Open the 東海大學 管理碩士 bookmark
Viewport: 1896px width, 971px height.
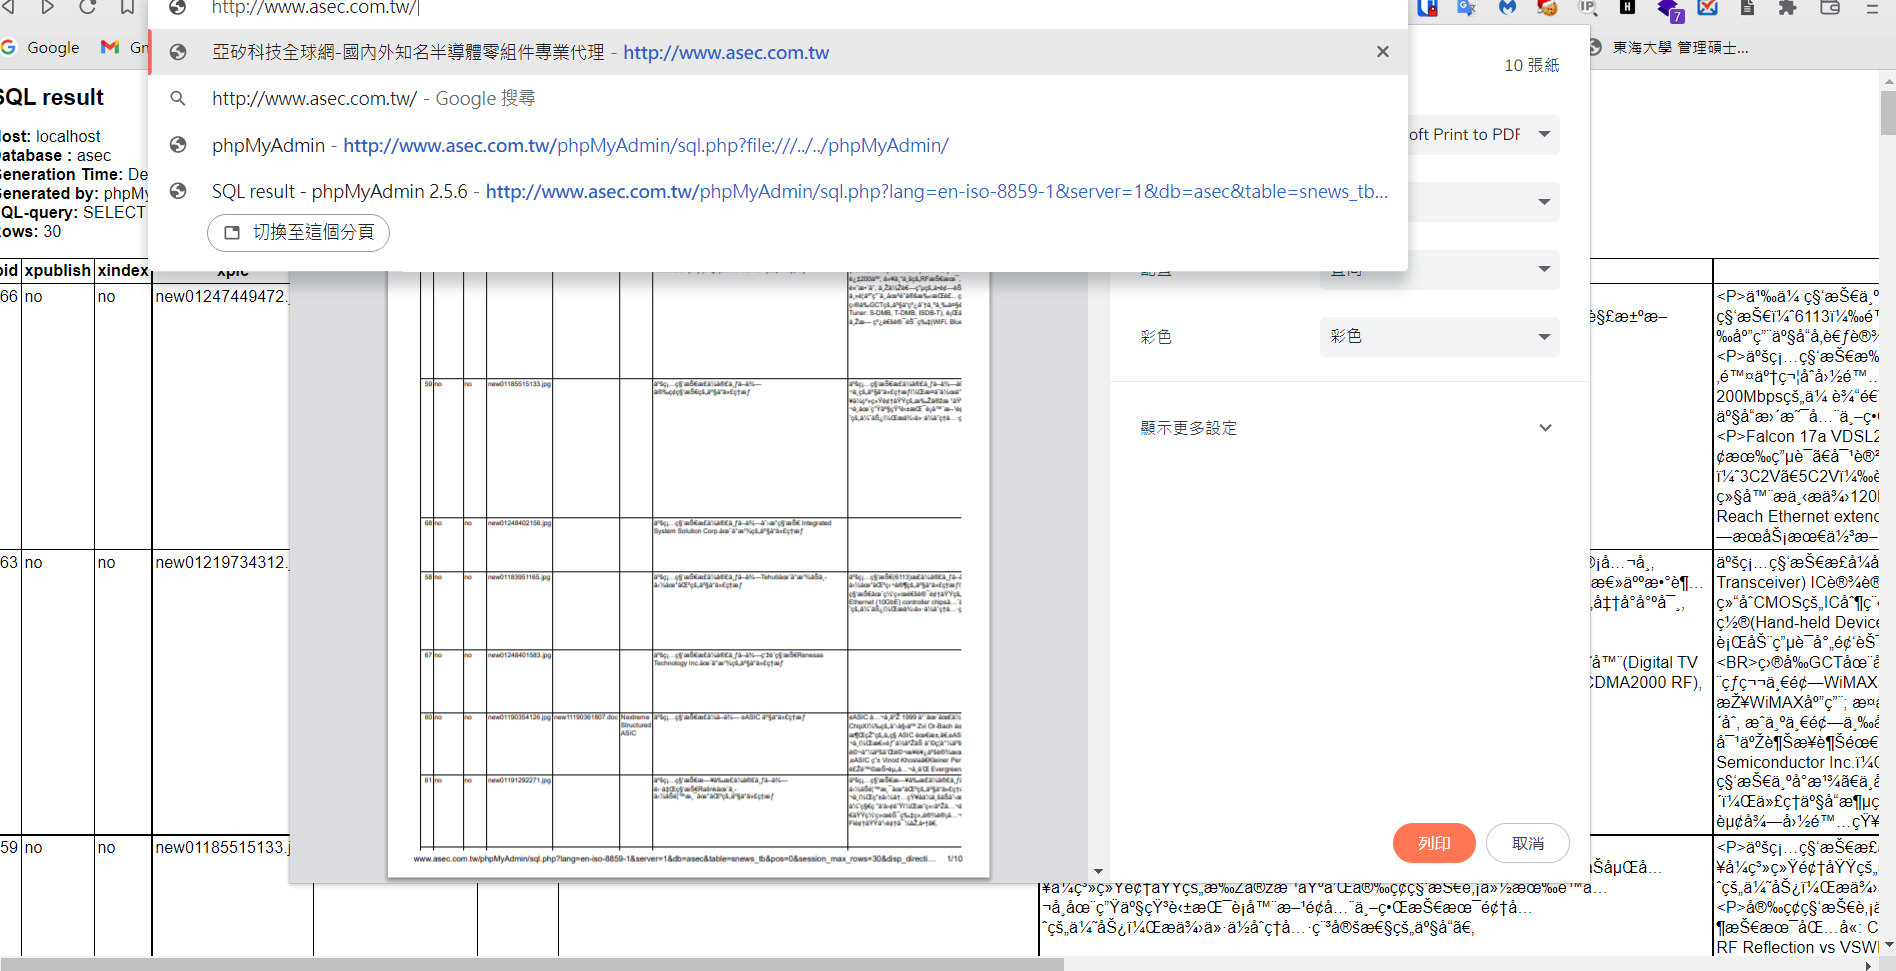tap(1668, 47)
